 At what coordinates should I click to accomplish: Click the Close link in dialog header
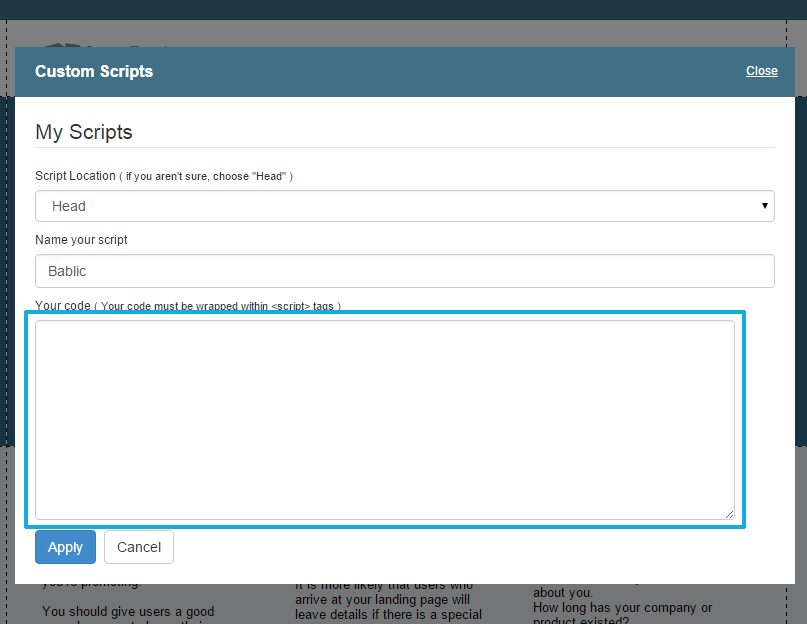pos(761,71)
